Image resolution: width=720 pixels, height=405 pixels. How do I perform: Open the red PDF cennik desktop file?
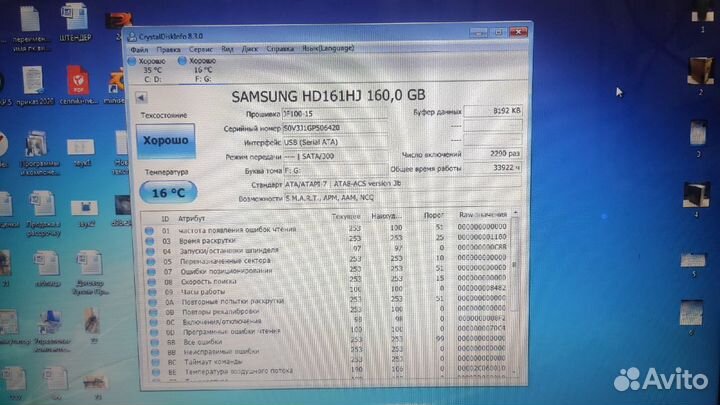(79, 85)
